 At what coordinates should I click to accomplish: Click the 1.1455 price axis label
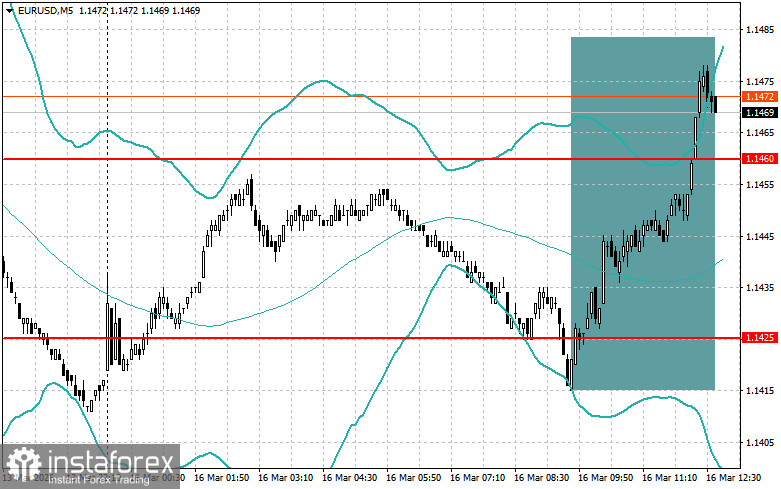[x=760, y=184]
